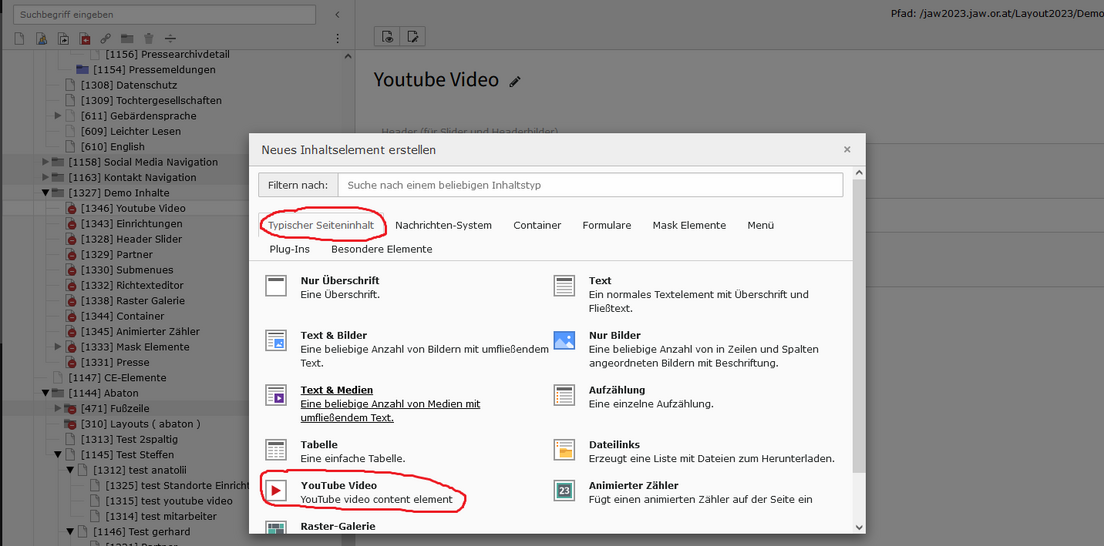Screen dimensions: 1104x546
Task: Select the new standard page icon in tree toolbar
Action: point(20,39)
